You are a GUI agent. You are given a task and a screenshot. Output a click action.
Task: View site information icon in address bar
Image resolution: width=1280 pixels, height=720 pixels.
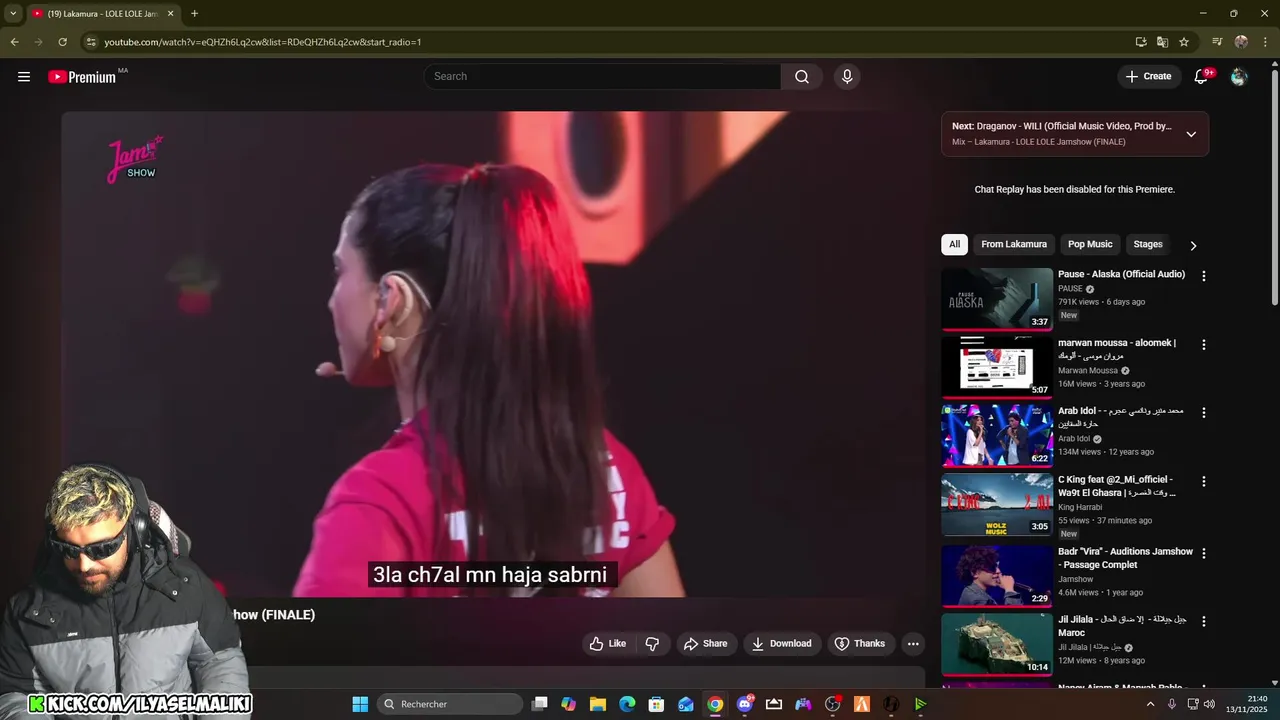click(91, 42)
